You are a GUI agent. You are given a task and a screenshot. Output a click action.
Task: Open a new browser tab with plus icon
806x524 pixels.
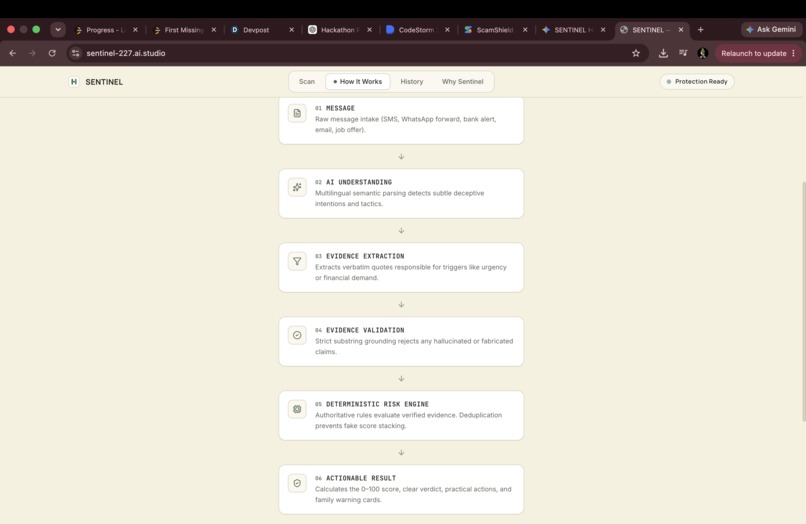pos(701,30)
